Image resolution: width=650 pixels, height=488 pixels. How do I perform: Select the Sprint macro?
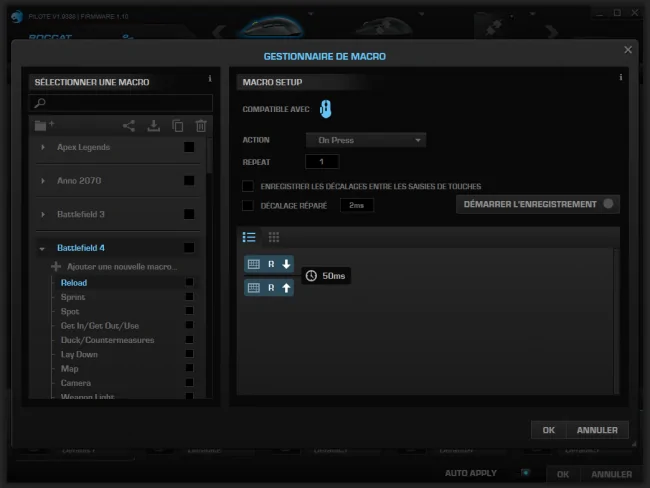(x=73, y=297)
